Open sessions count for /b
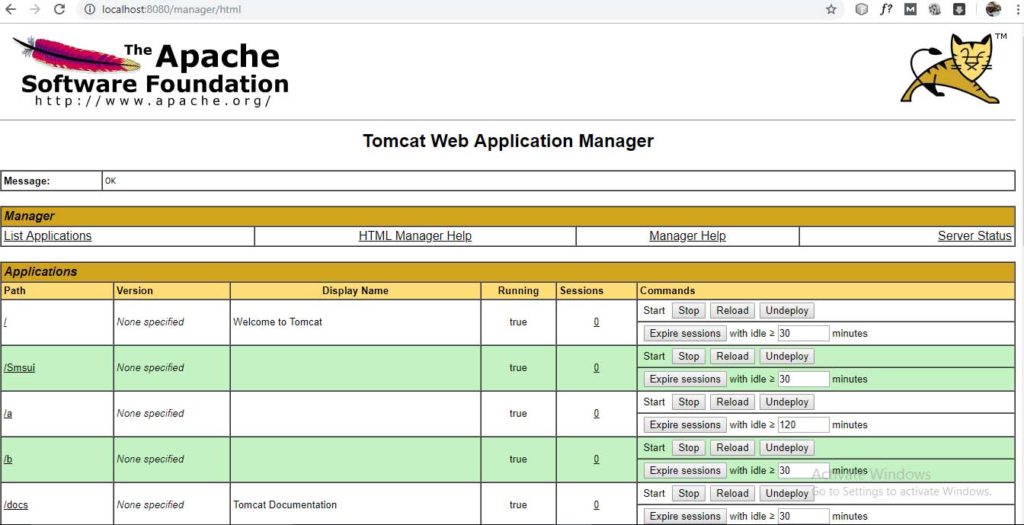Viewport: 1024px width, 525px height. [596, 459]
